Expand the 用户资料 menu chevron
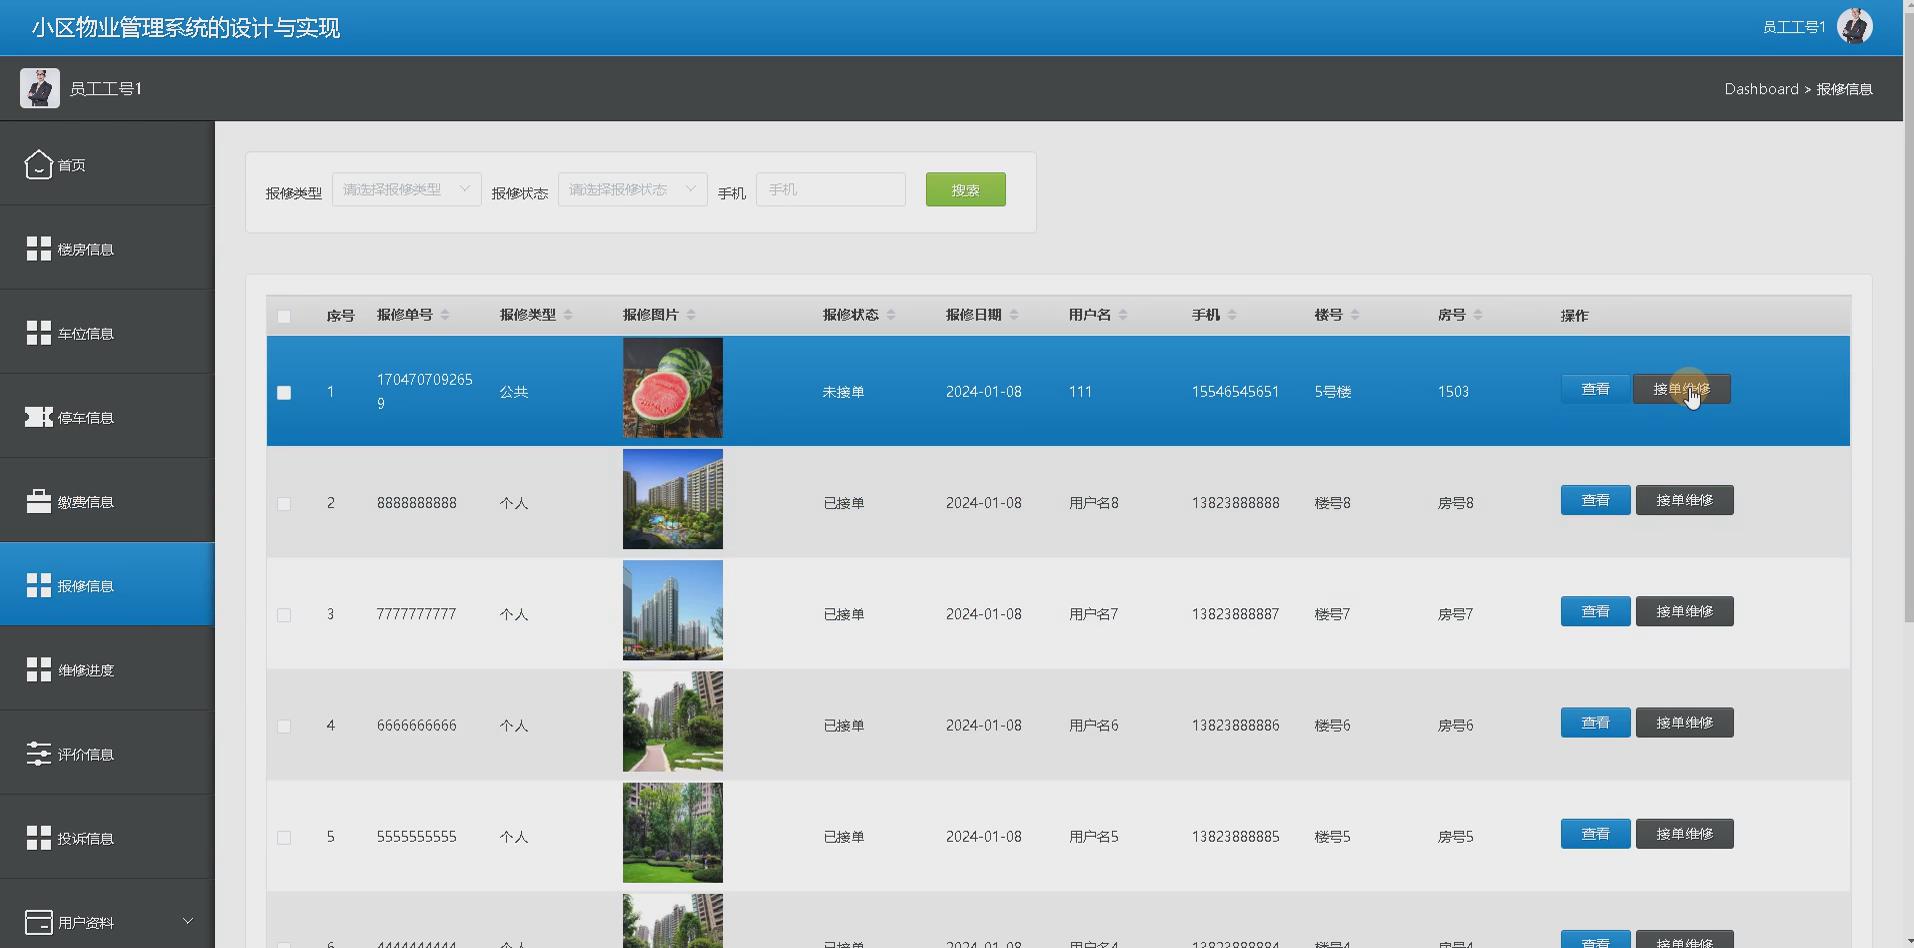1914x948 pixels. click(x=187, y=921)
